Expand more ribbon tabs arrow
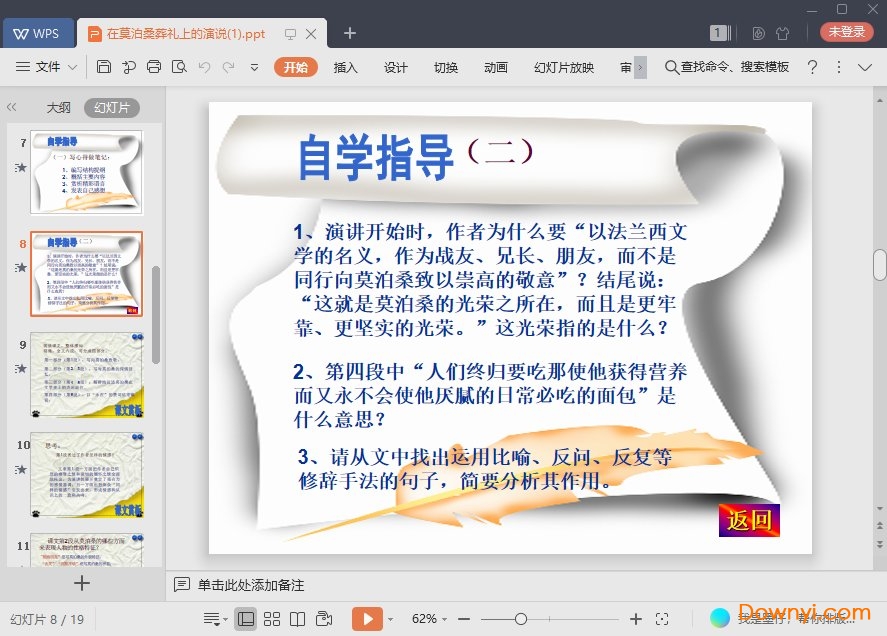This screenshot has width=887, height=636. tap(640, 67)
